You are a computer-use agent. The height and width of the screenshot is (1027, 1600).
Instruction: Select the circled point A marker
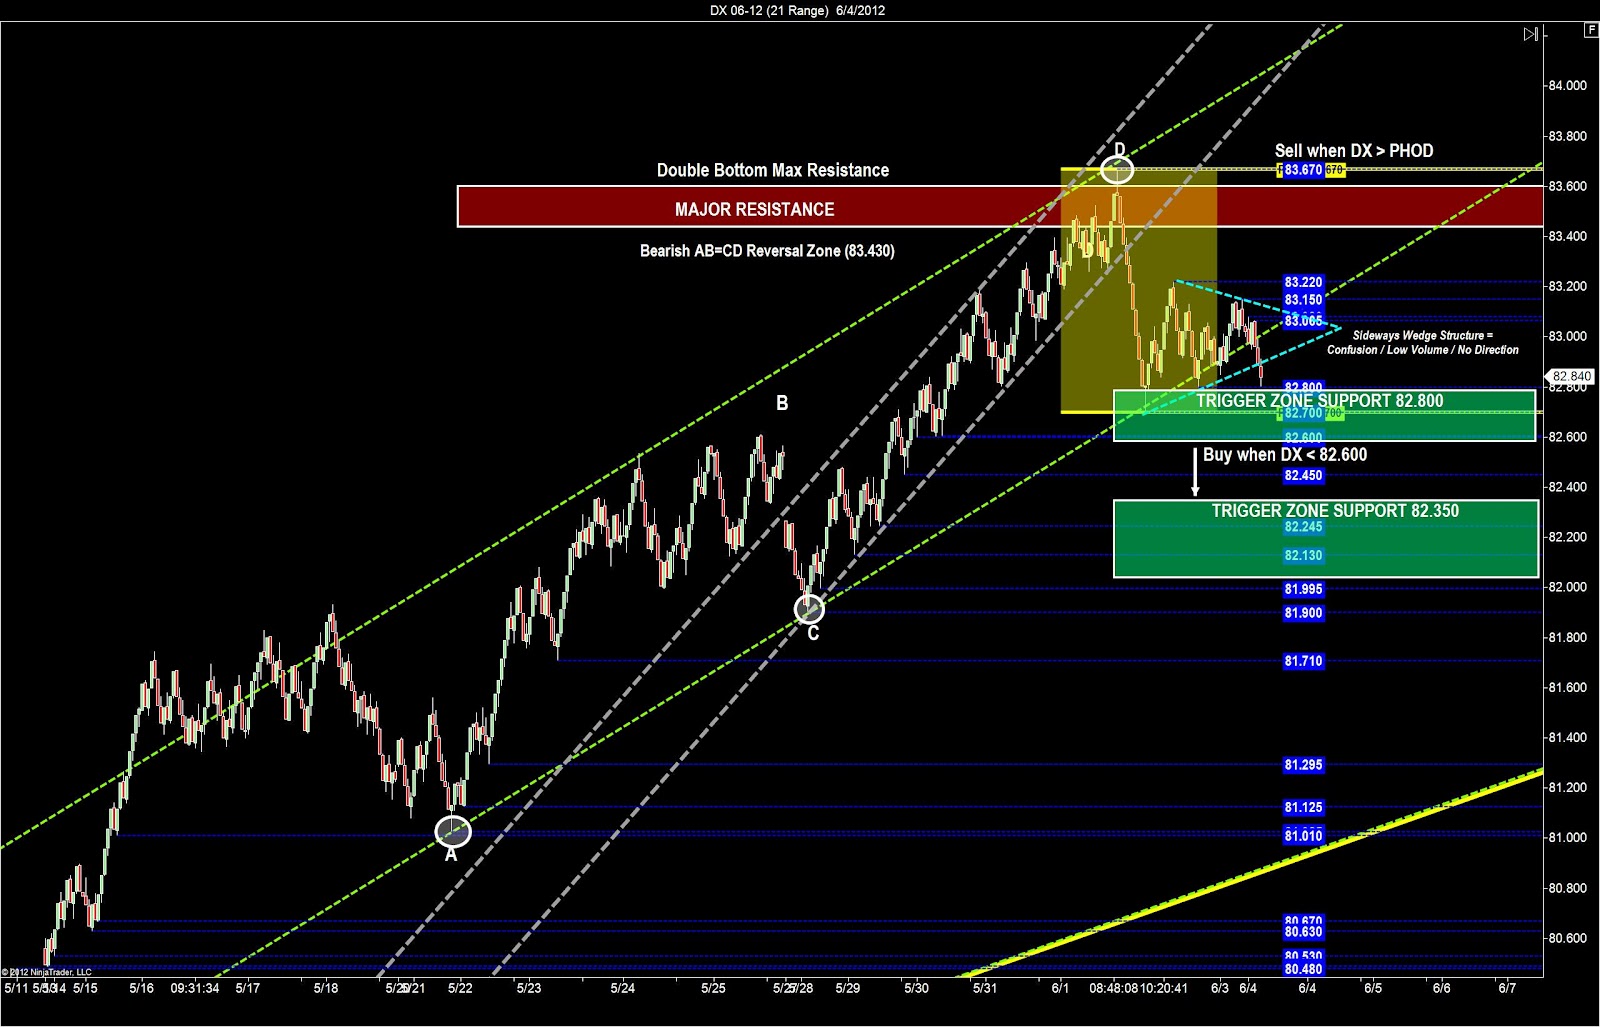(452, 830)
